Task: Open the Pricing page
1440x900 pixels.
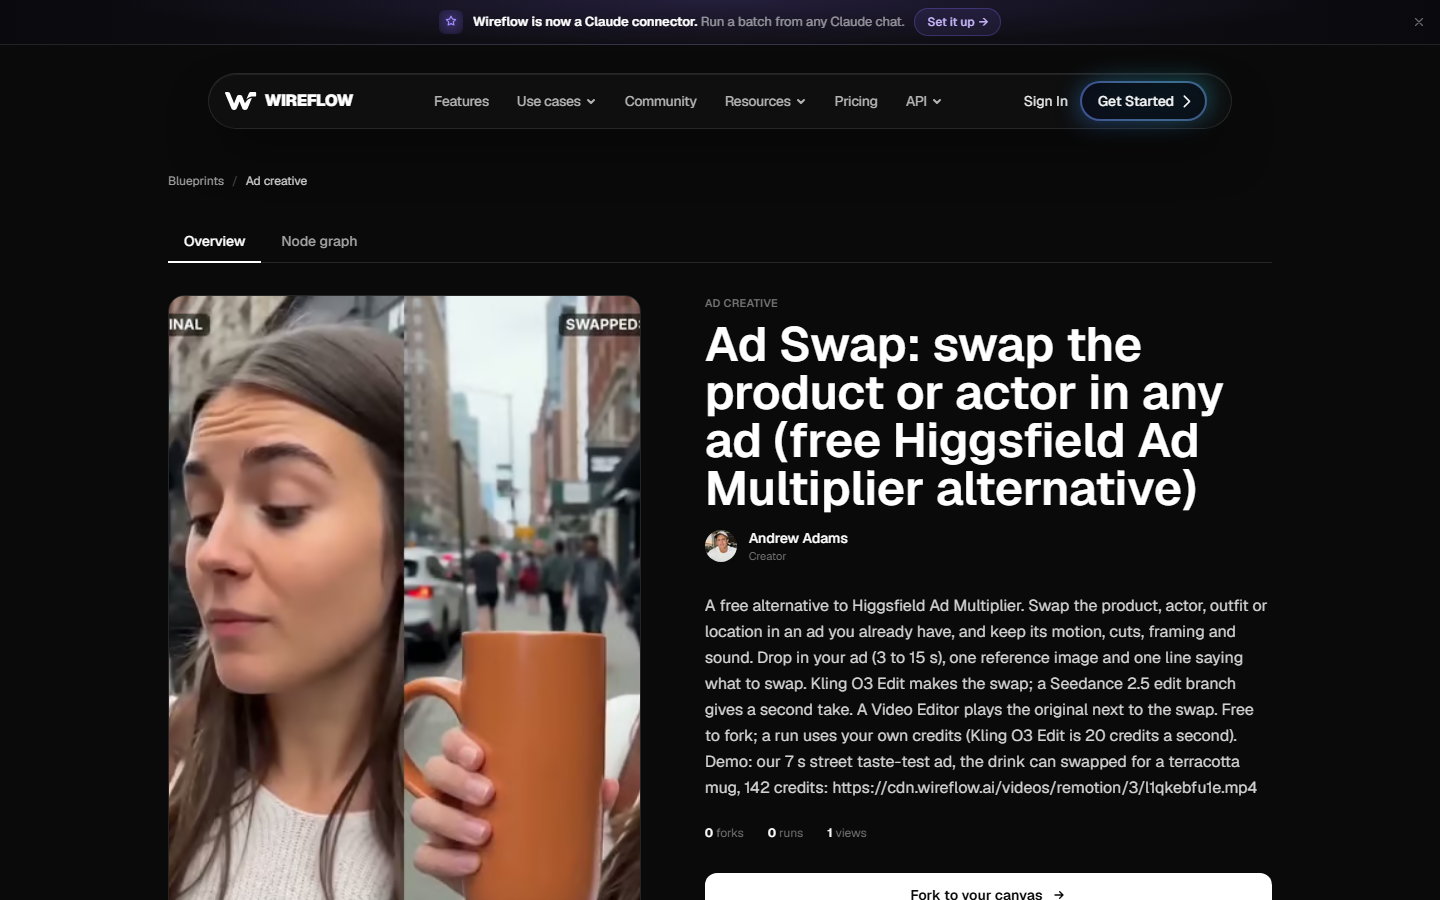Action: tap(856, 101)
